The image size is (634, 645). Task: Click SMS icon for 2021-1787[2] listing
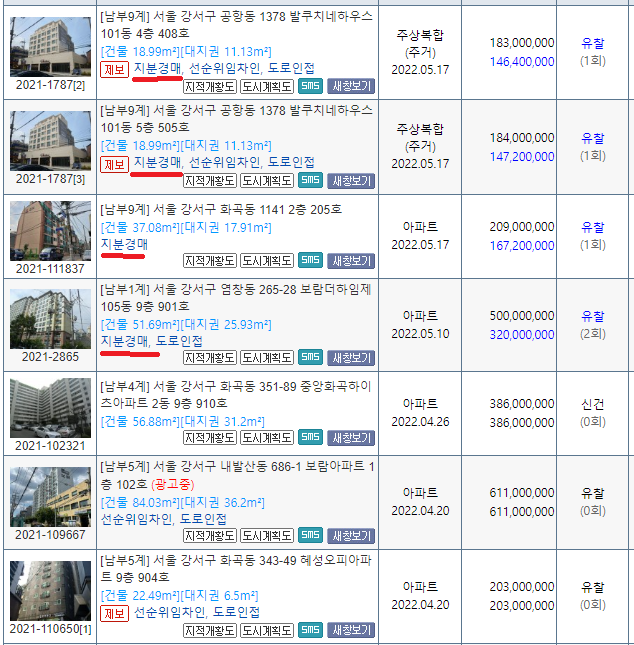pyautogui.click(x=310, y=86)
